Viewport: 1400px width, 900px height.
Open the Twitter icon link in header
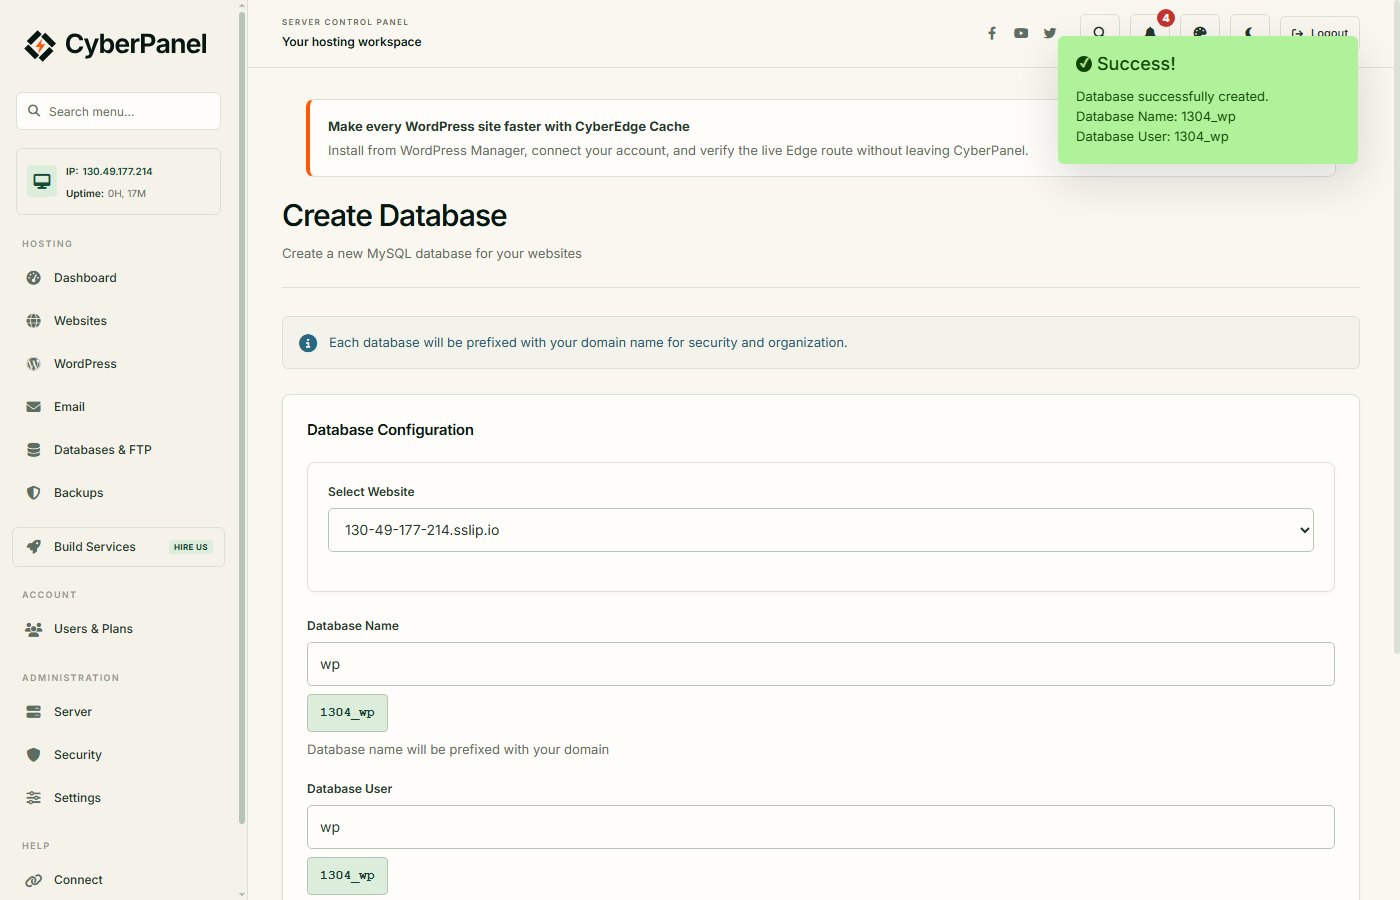1050,33
